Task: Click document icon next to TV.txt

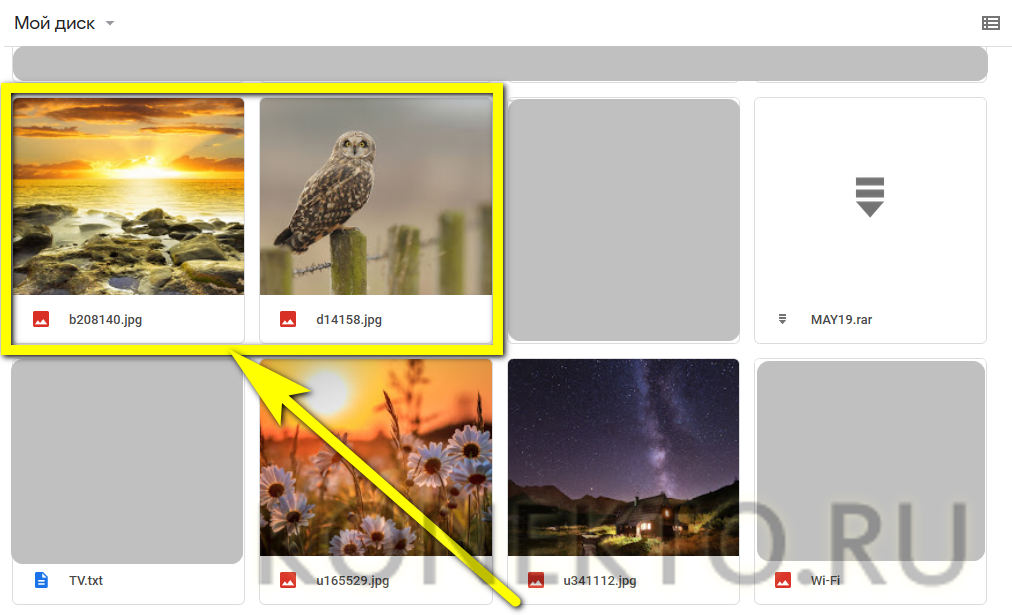Action: 41,580
